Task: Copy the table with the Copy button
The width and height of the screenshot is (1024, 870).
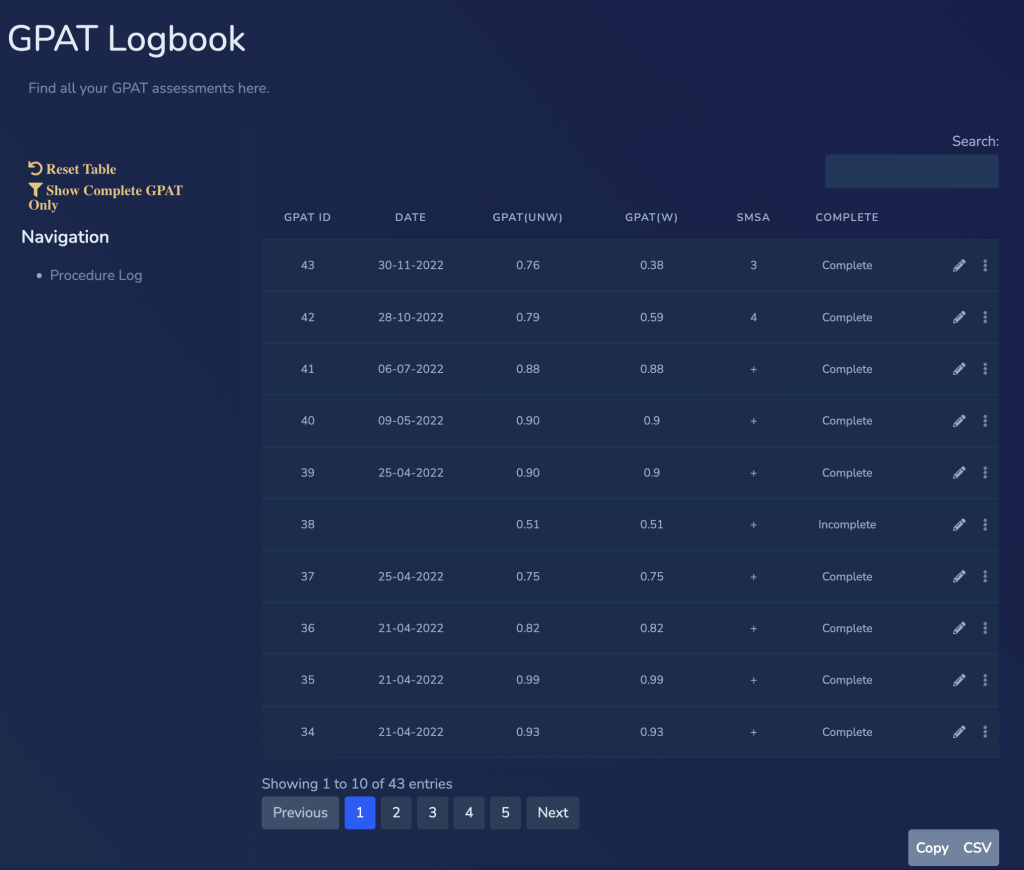Action: tap(932, 848)
